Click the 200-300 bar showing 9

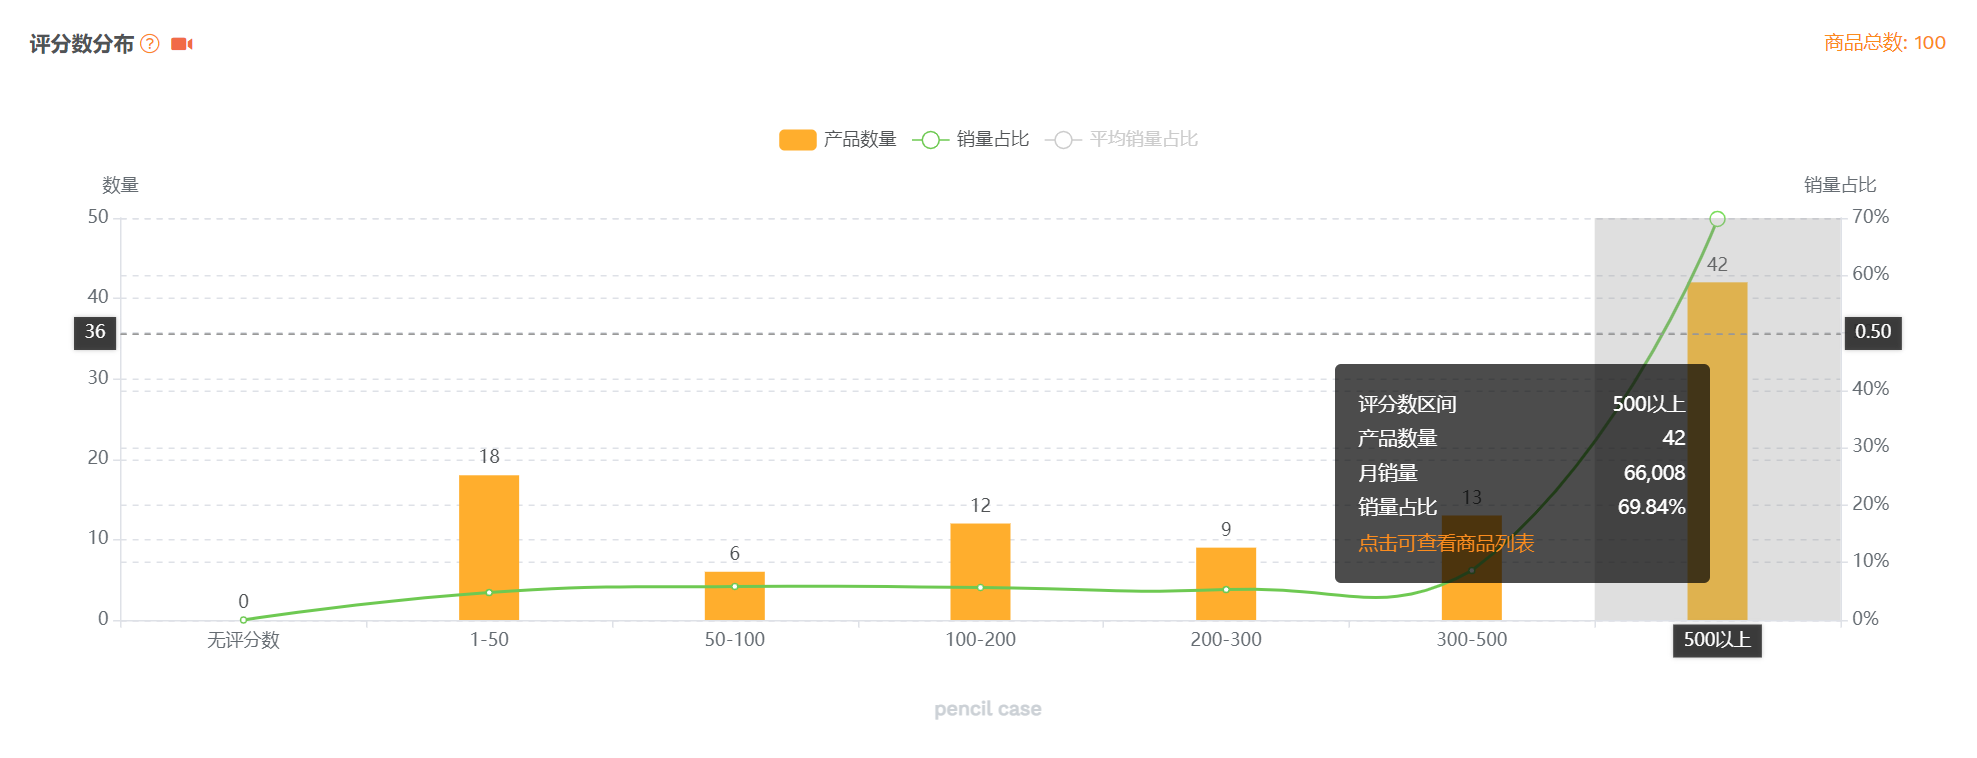click(1226, 583)
